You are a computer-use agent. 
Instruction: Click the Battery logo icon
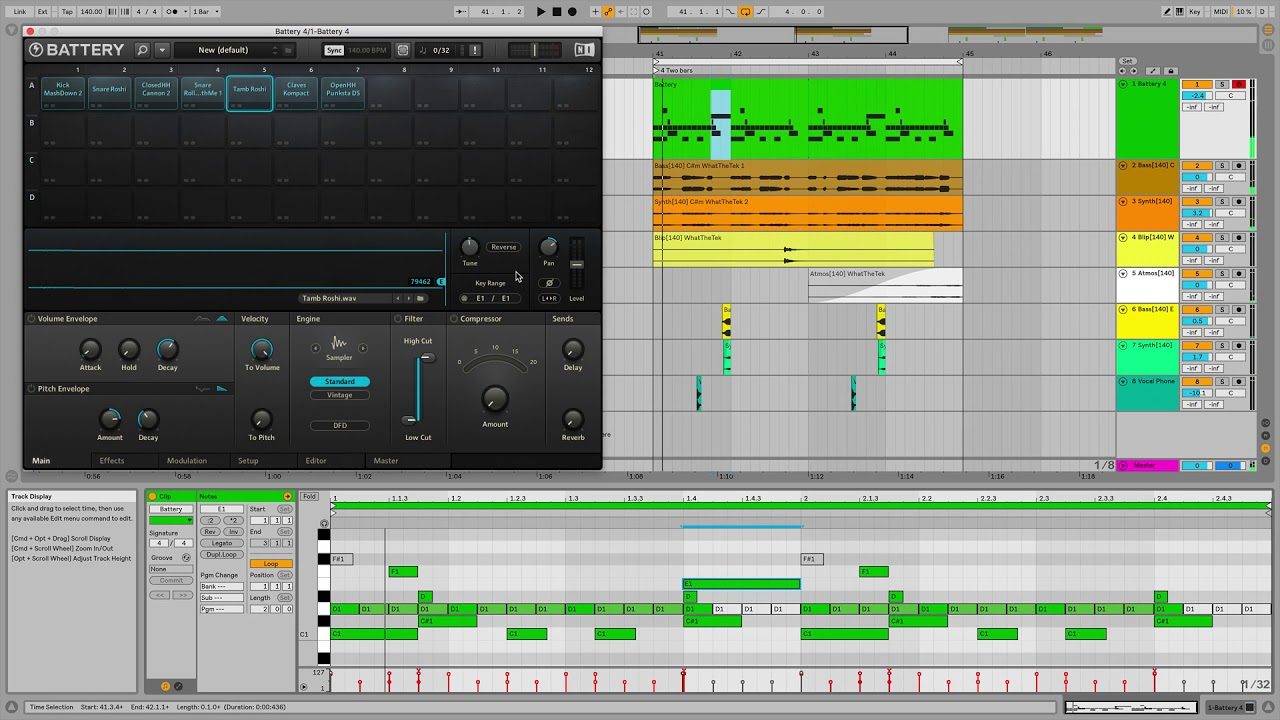(x=36, y=50)
